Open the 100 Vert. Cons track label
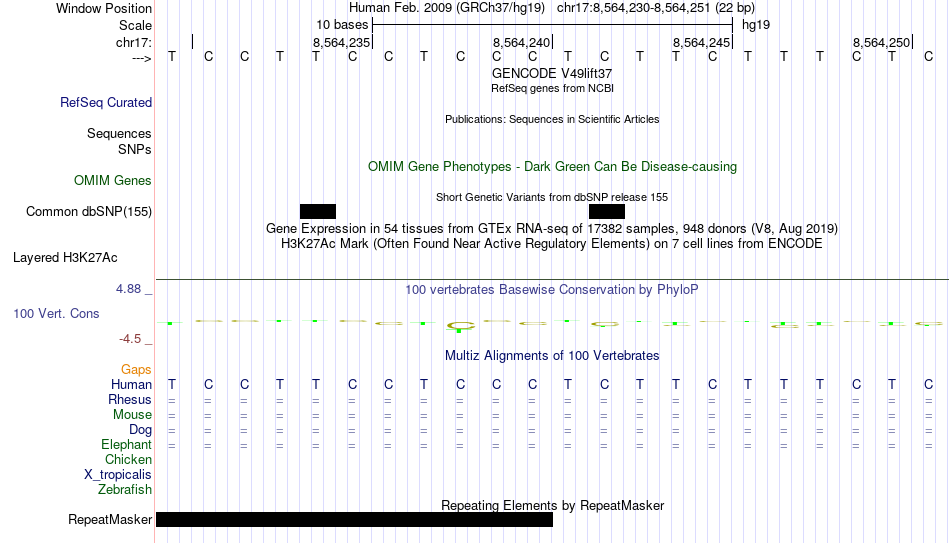This screenshot has width=950, height=543. click(56, 313)
